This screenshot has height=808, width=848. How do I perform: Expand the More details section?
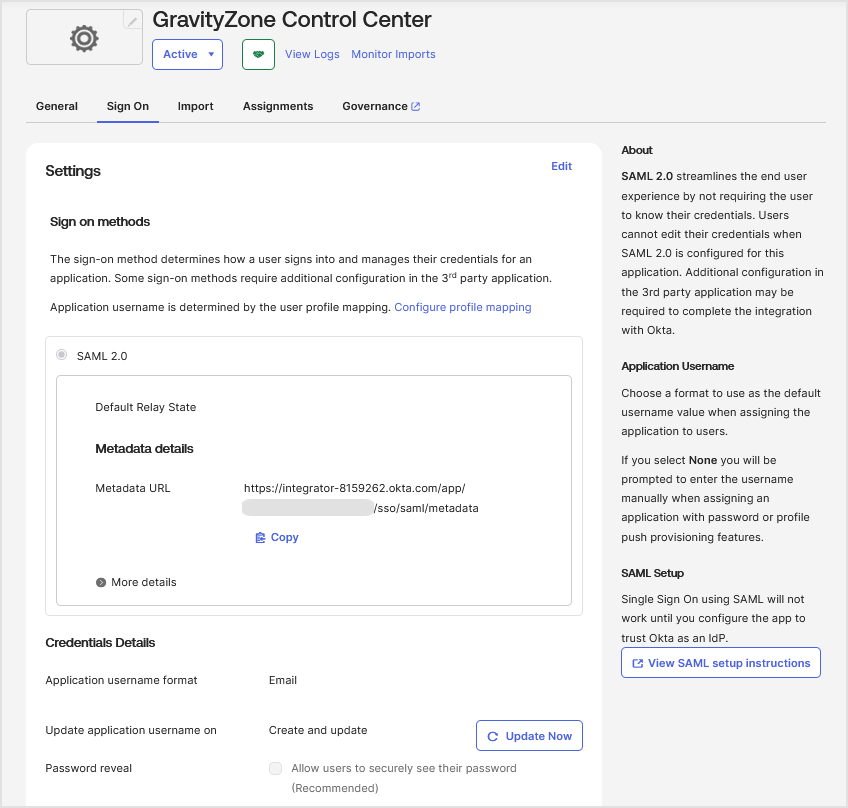tap(136, 582)
